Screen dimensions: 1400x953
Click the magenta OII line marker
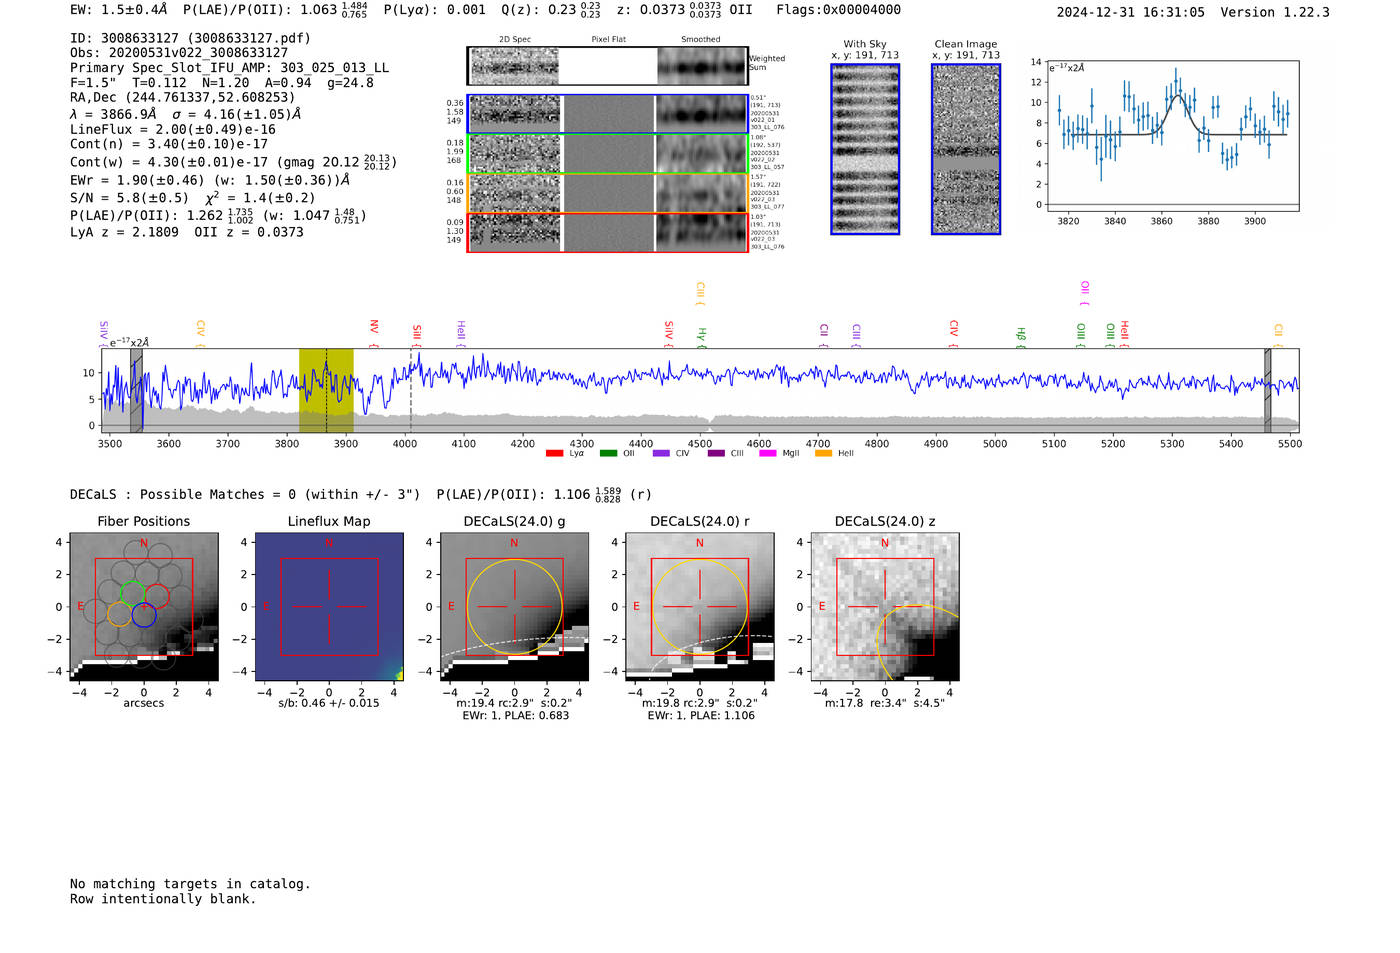[1085, 293]
